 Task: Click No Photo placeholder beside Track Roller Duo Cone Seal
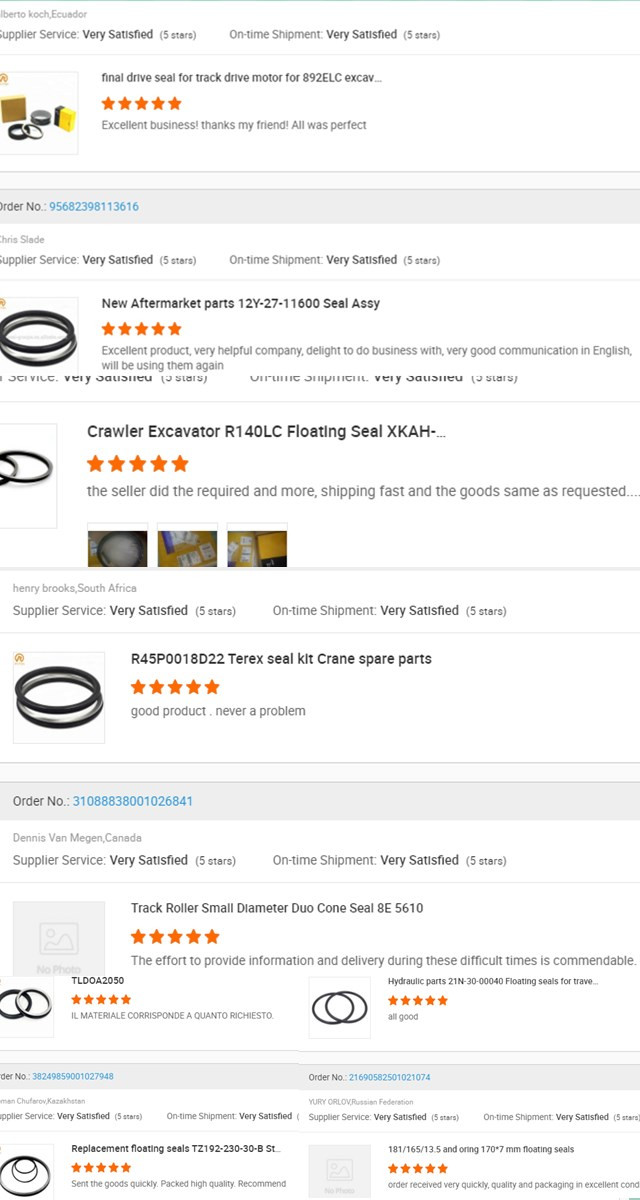point(58,940)
